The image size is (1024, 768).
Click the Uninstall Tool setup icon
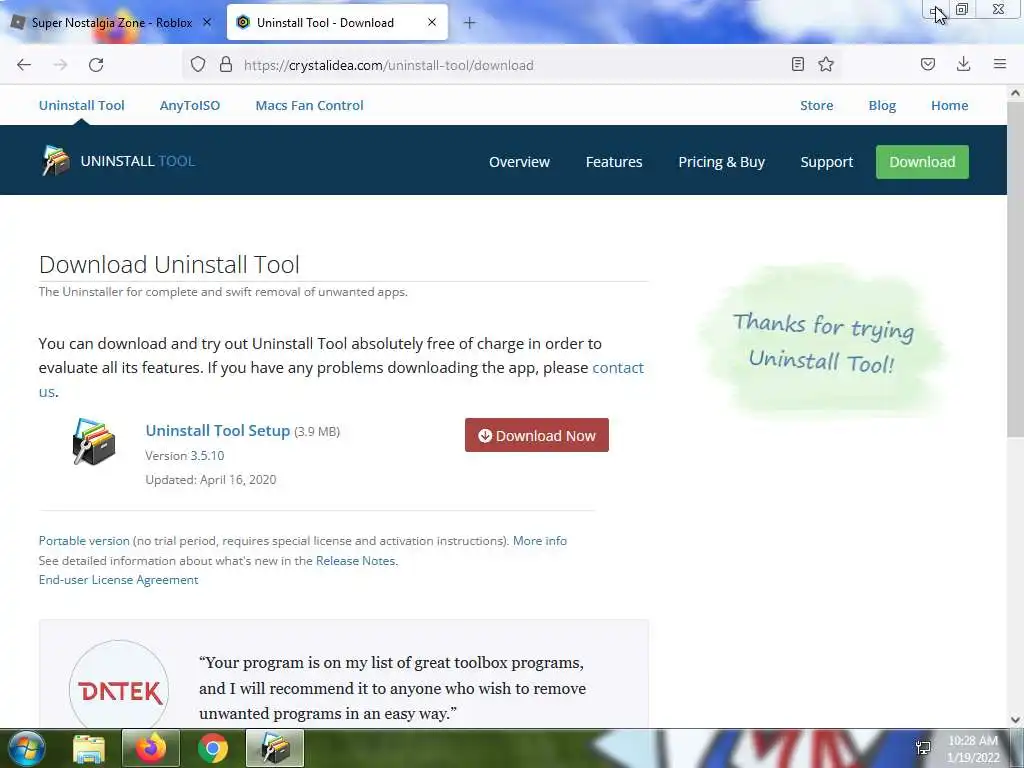pyautogui.click(x=93, y=442)
